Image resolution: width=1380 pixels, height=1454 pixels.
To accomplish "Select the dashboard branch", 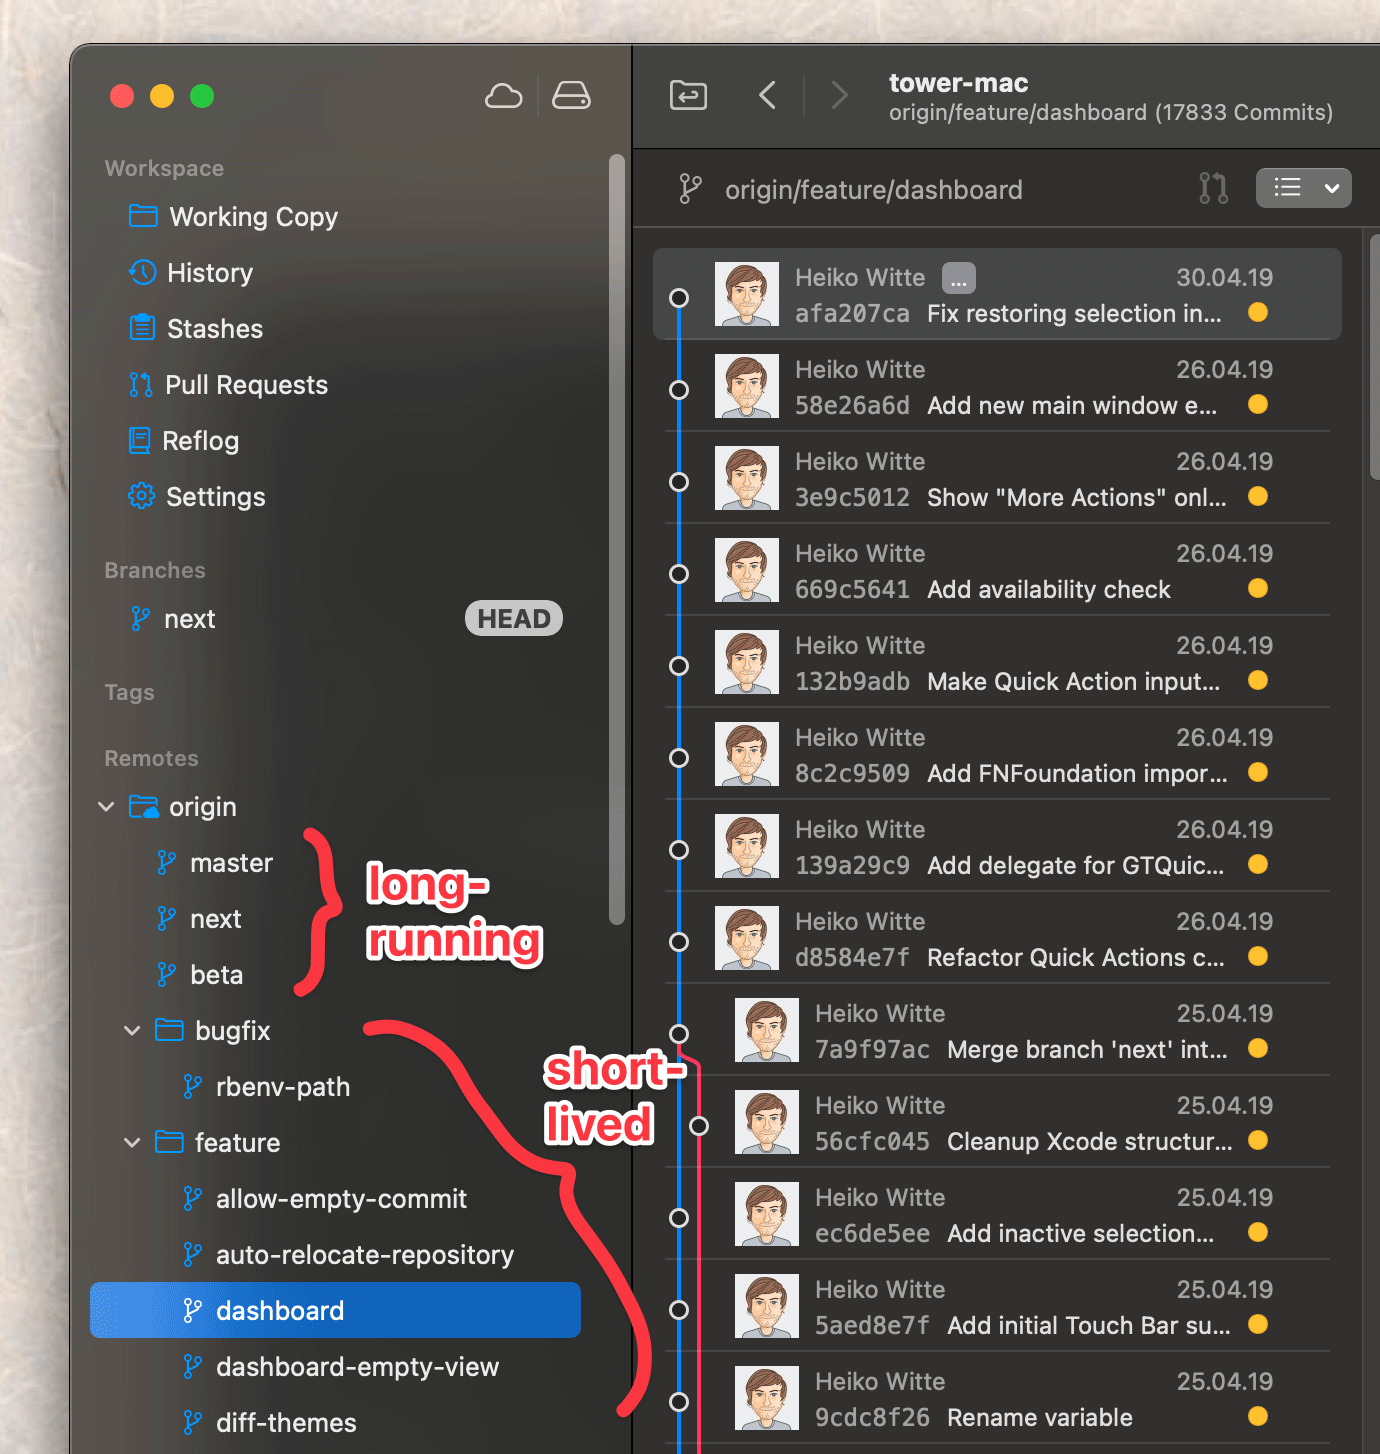I will (335, 1310).
